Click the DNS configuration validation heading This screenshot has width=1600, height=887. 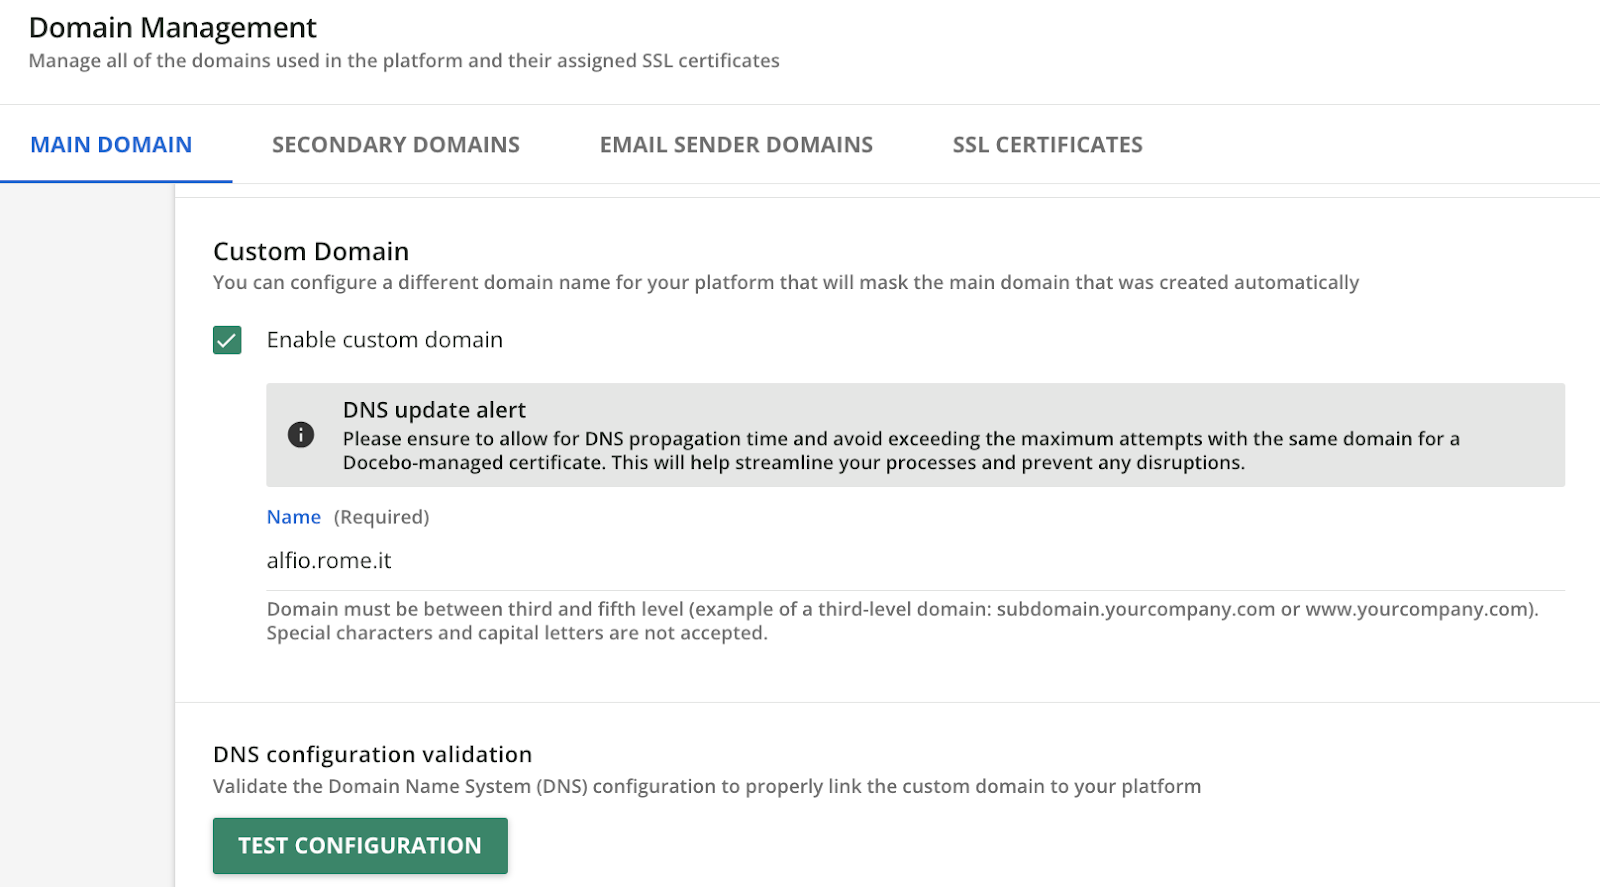[x=372, y=754]
